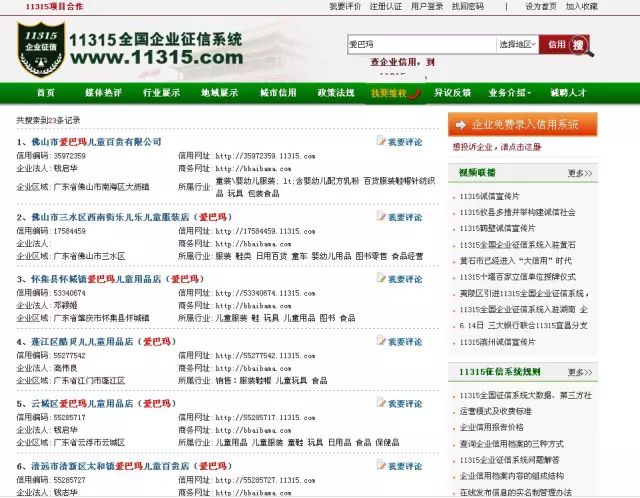Open 查询企业信用档案的三种方式 link

click(x=511, y=444)
